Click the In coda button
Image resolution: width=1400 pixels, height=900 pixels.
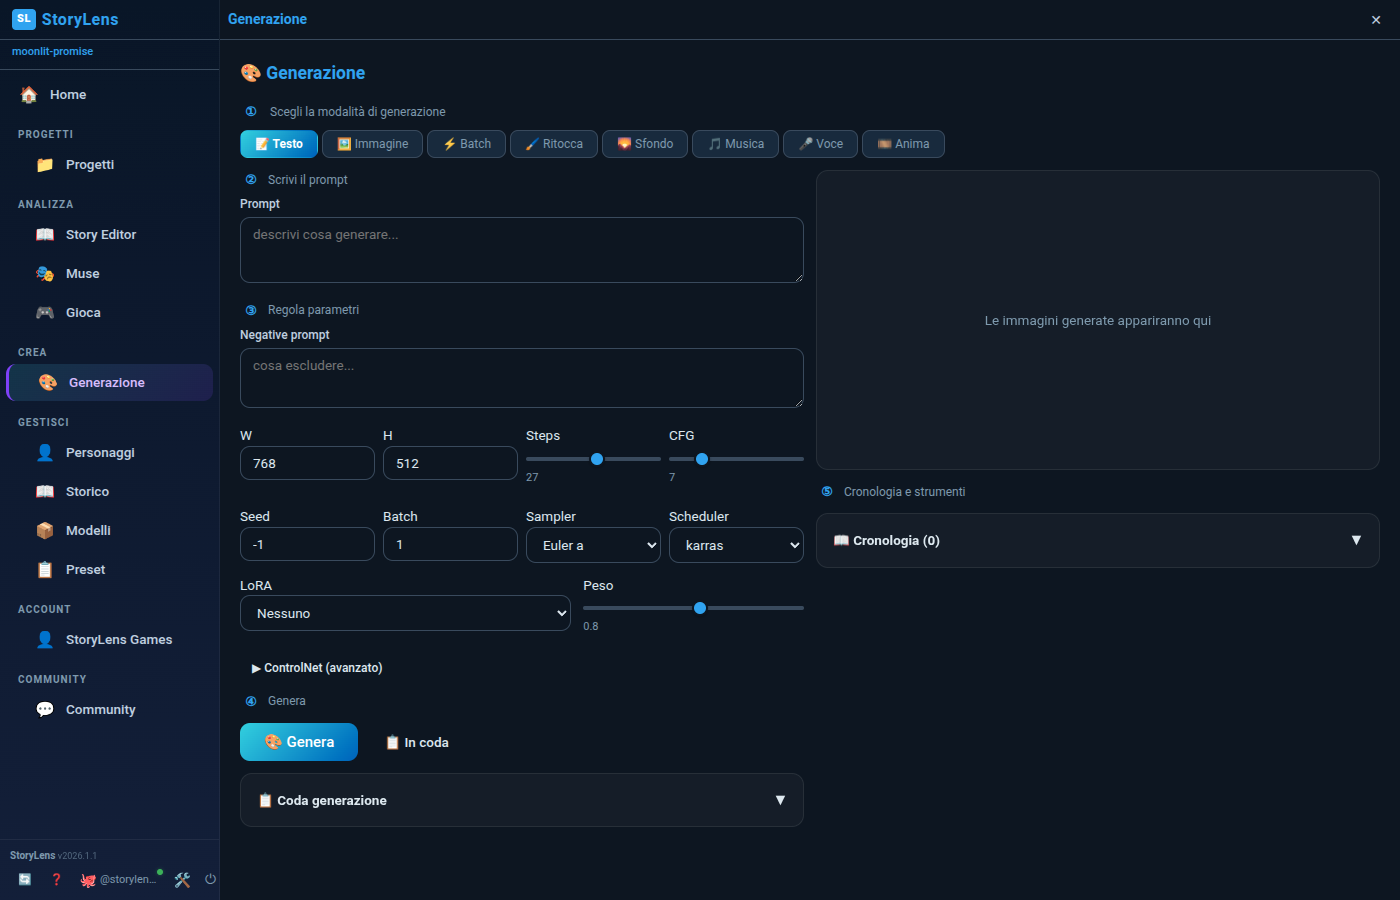point(417,742)
